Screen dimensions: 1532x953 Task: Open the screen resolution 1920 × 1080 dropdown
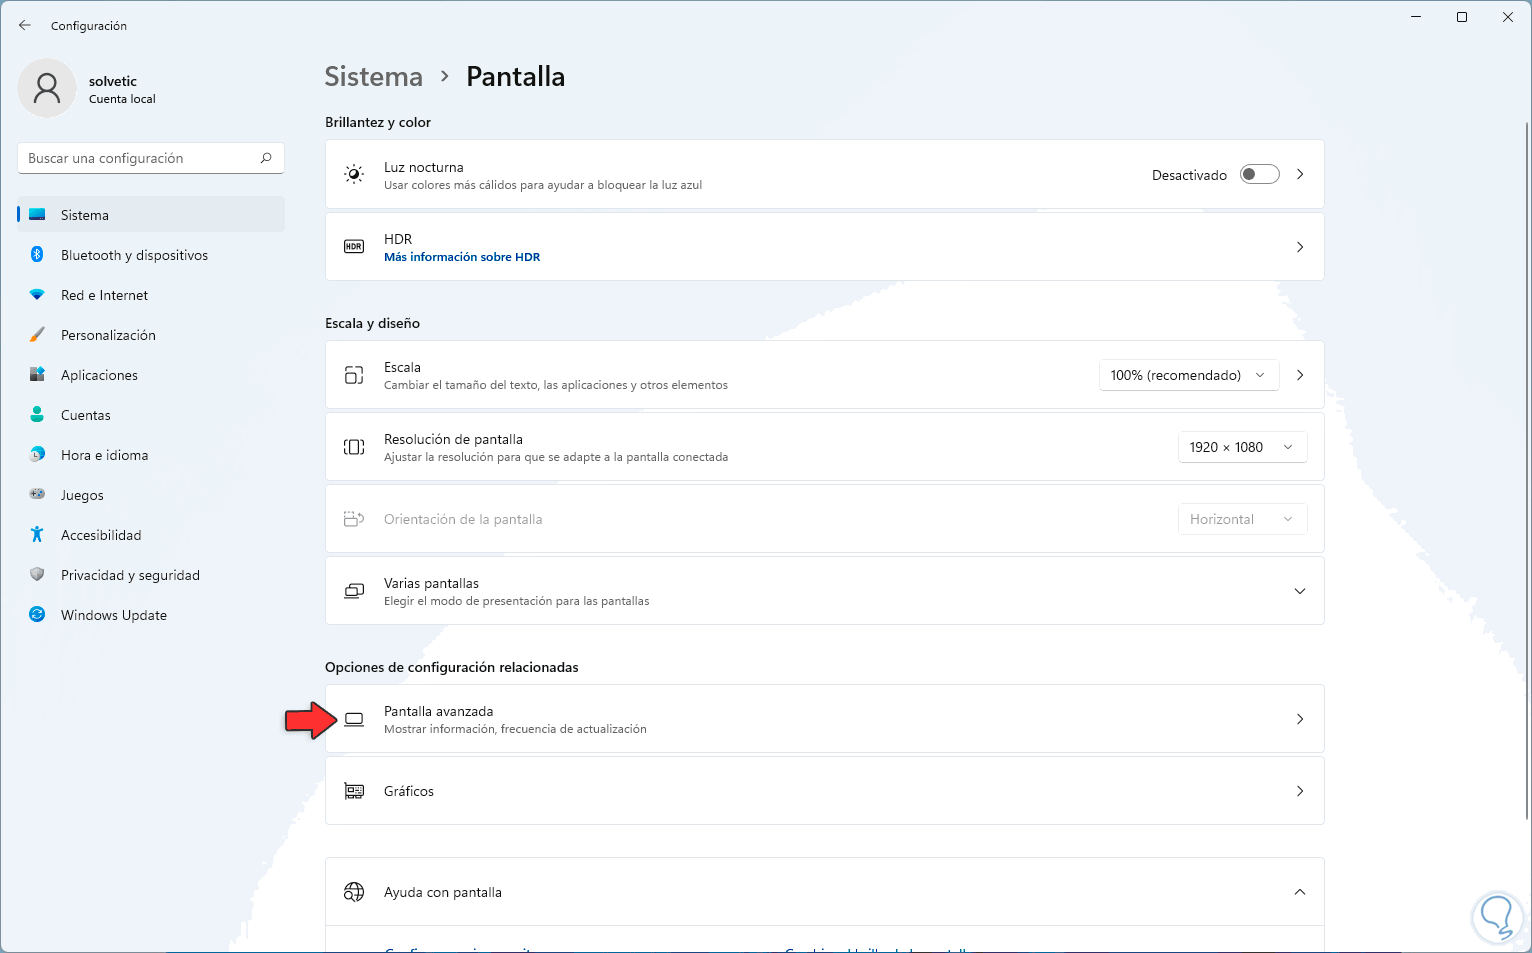1241,447
